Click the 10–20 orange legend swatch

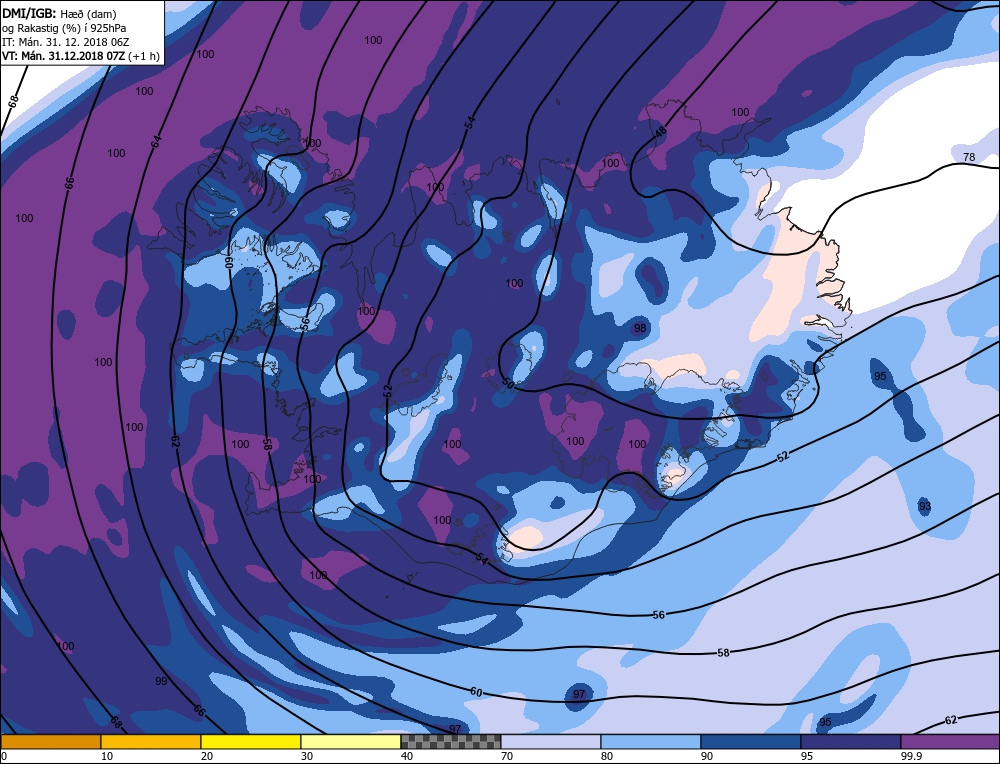(x=151, y=742)
